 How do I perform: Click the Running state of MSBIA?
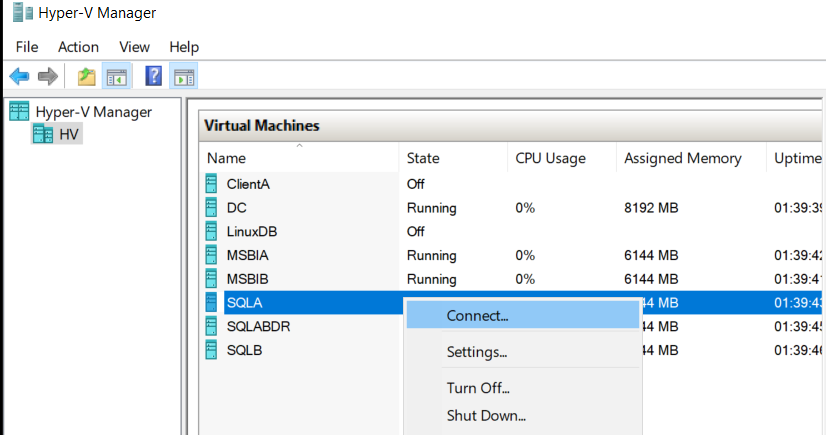tap(431, 255)
